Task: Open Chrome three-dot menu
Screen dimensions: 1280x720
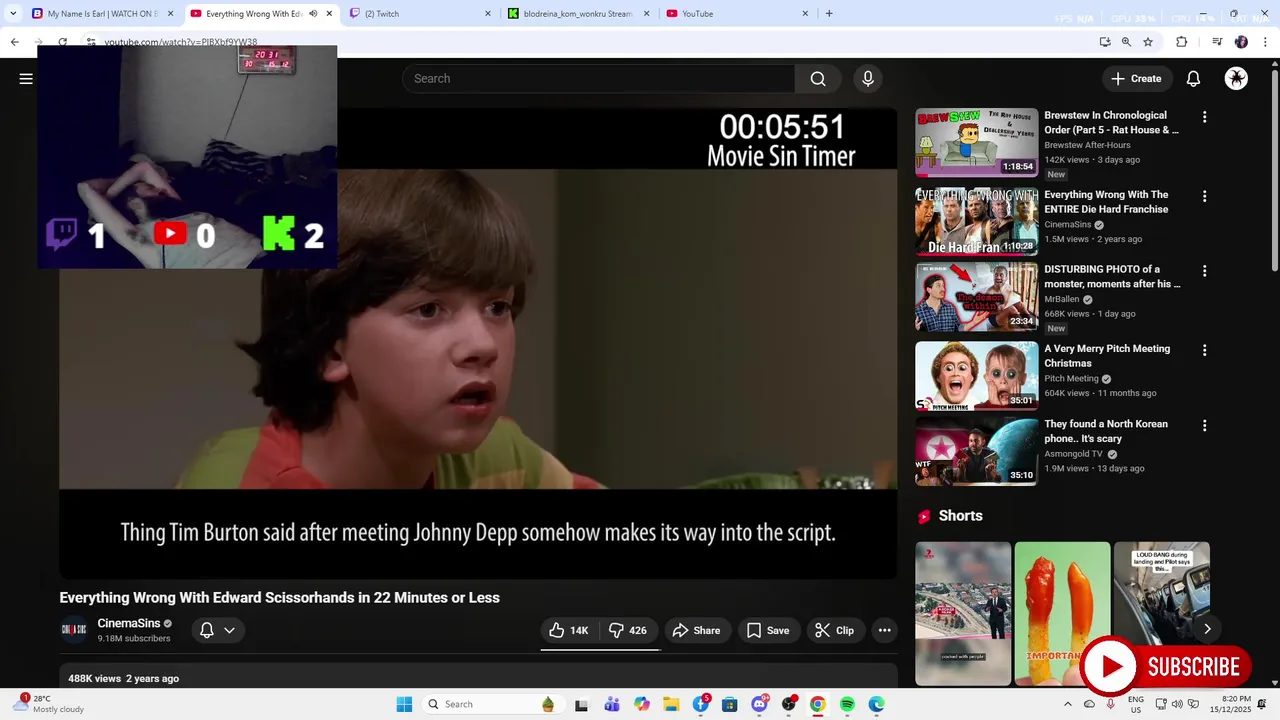Action: point(1264,42)
